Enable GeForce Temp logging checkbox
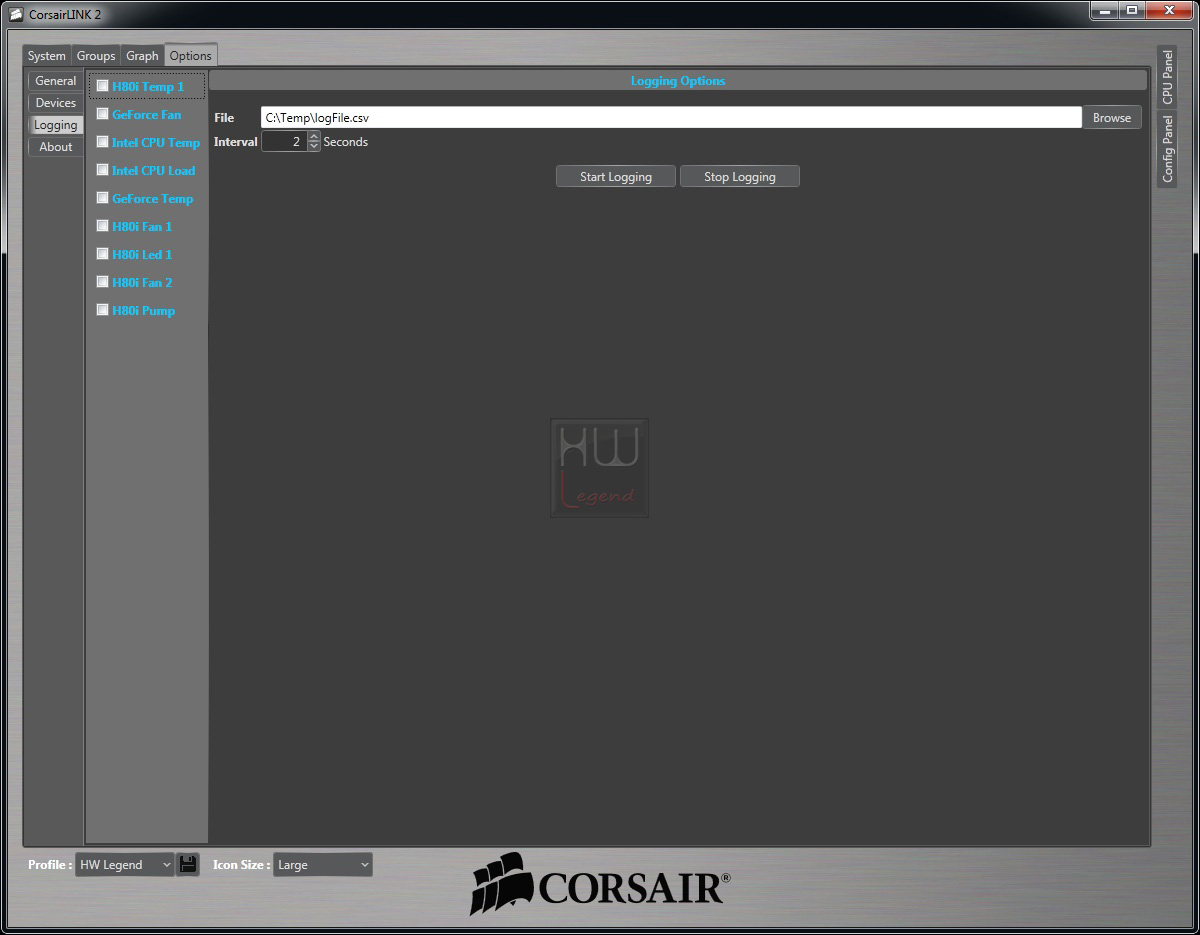1200x935 pixels. [x=102, y=198]
